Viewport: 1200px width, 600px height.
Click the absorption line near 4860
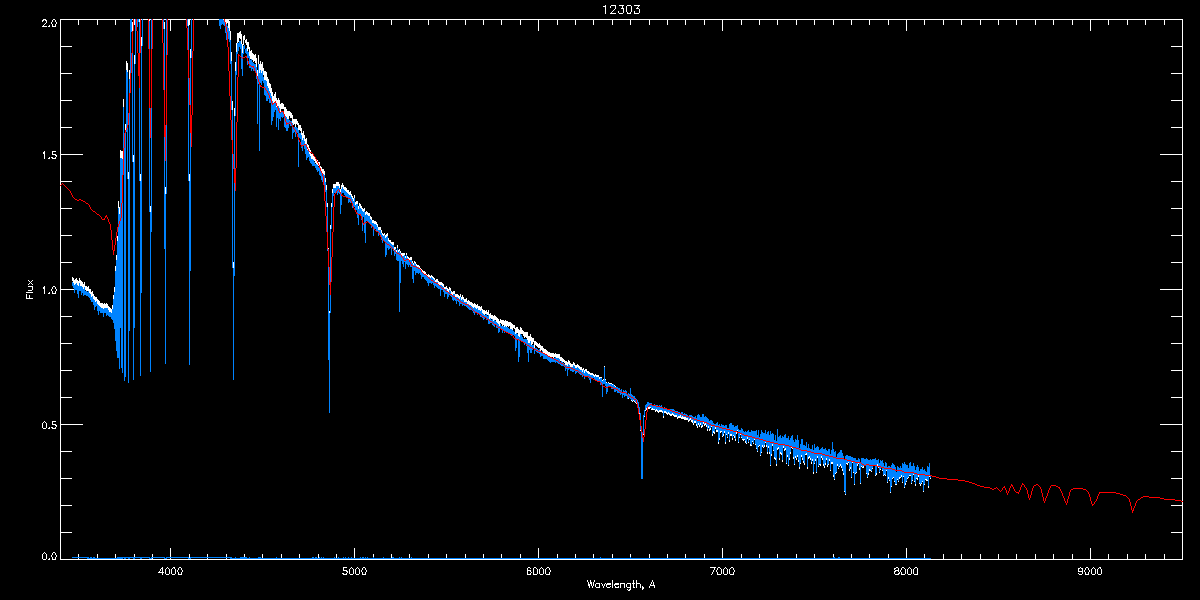(x=329, y=300)
